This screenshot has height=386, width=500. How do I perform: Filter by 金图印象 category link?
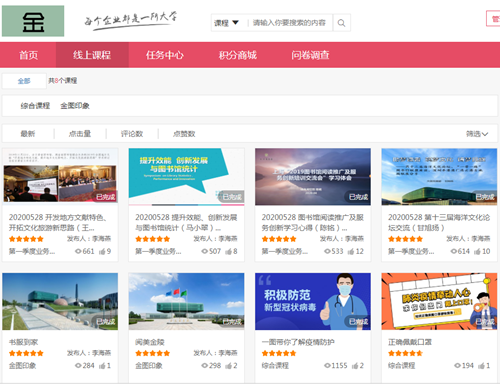(x=75, y=106)
